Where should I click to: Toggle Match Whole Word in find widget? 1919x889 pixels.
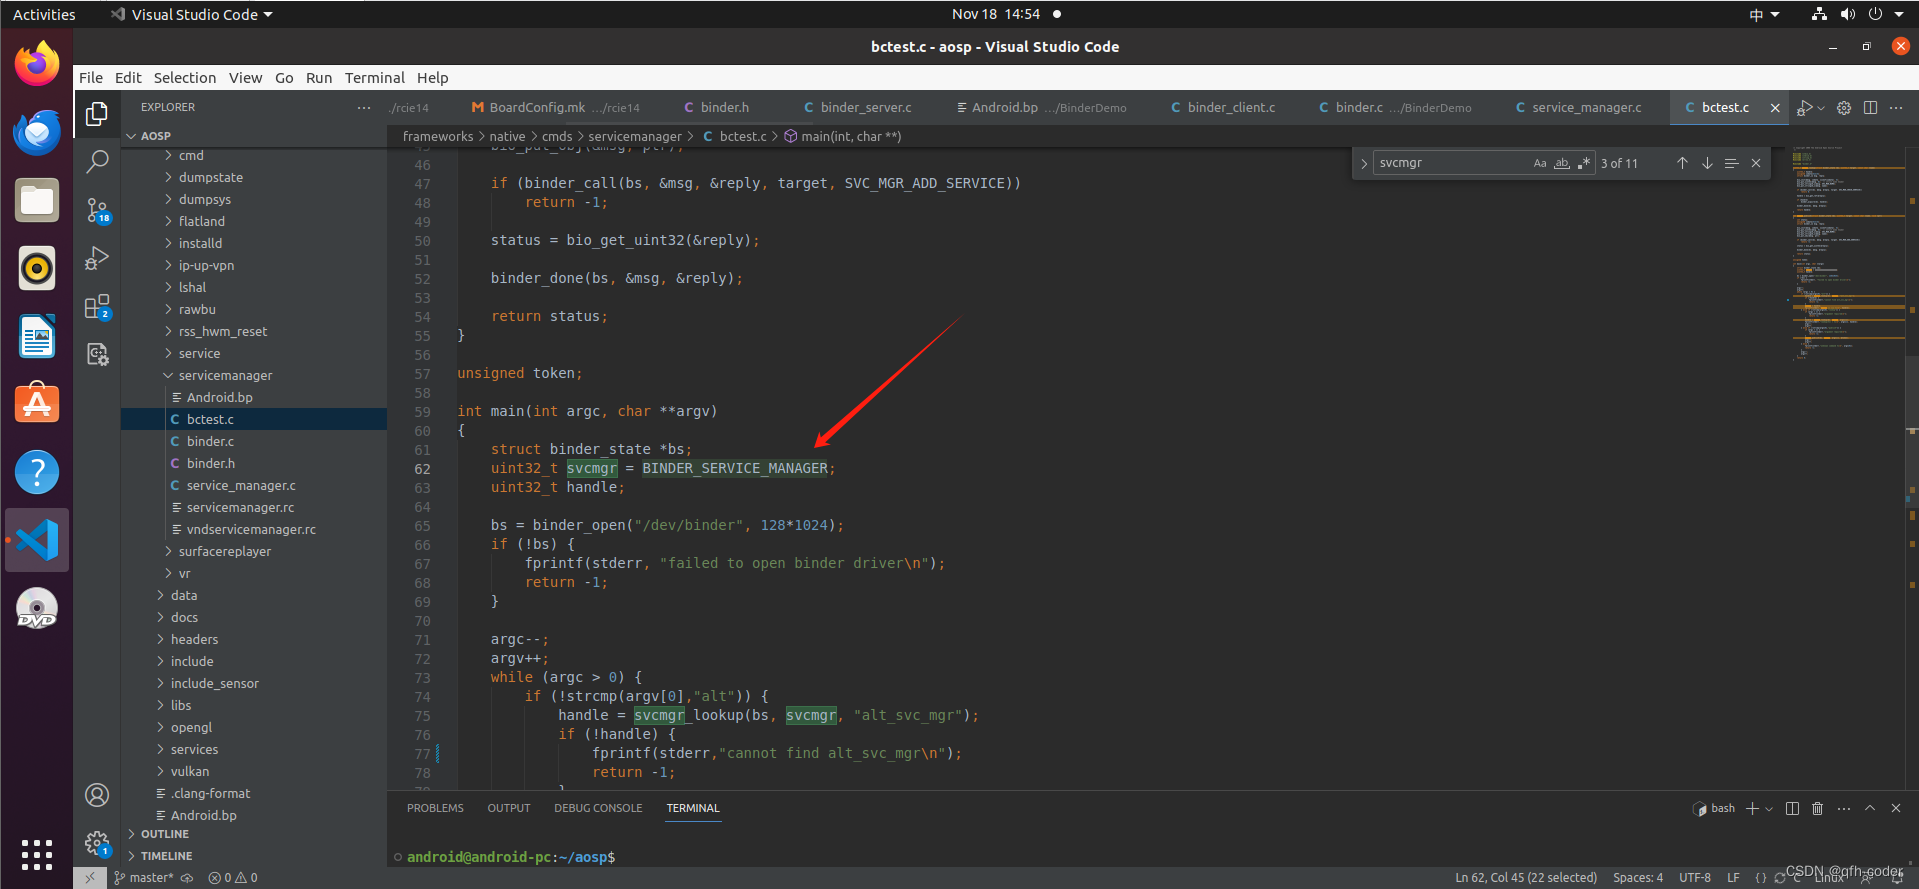point(1562,163)
